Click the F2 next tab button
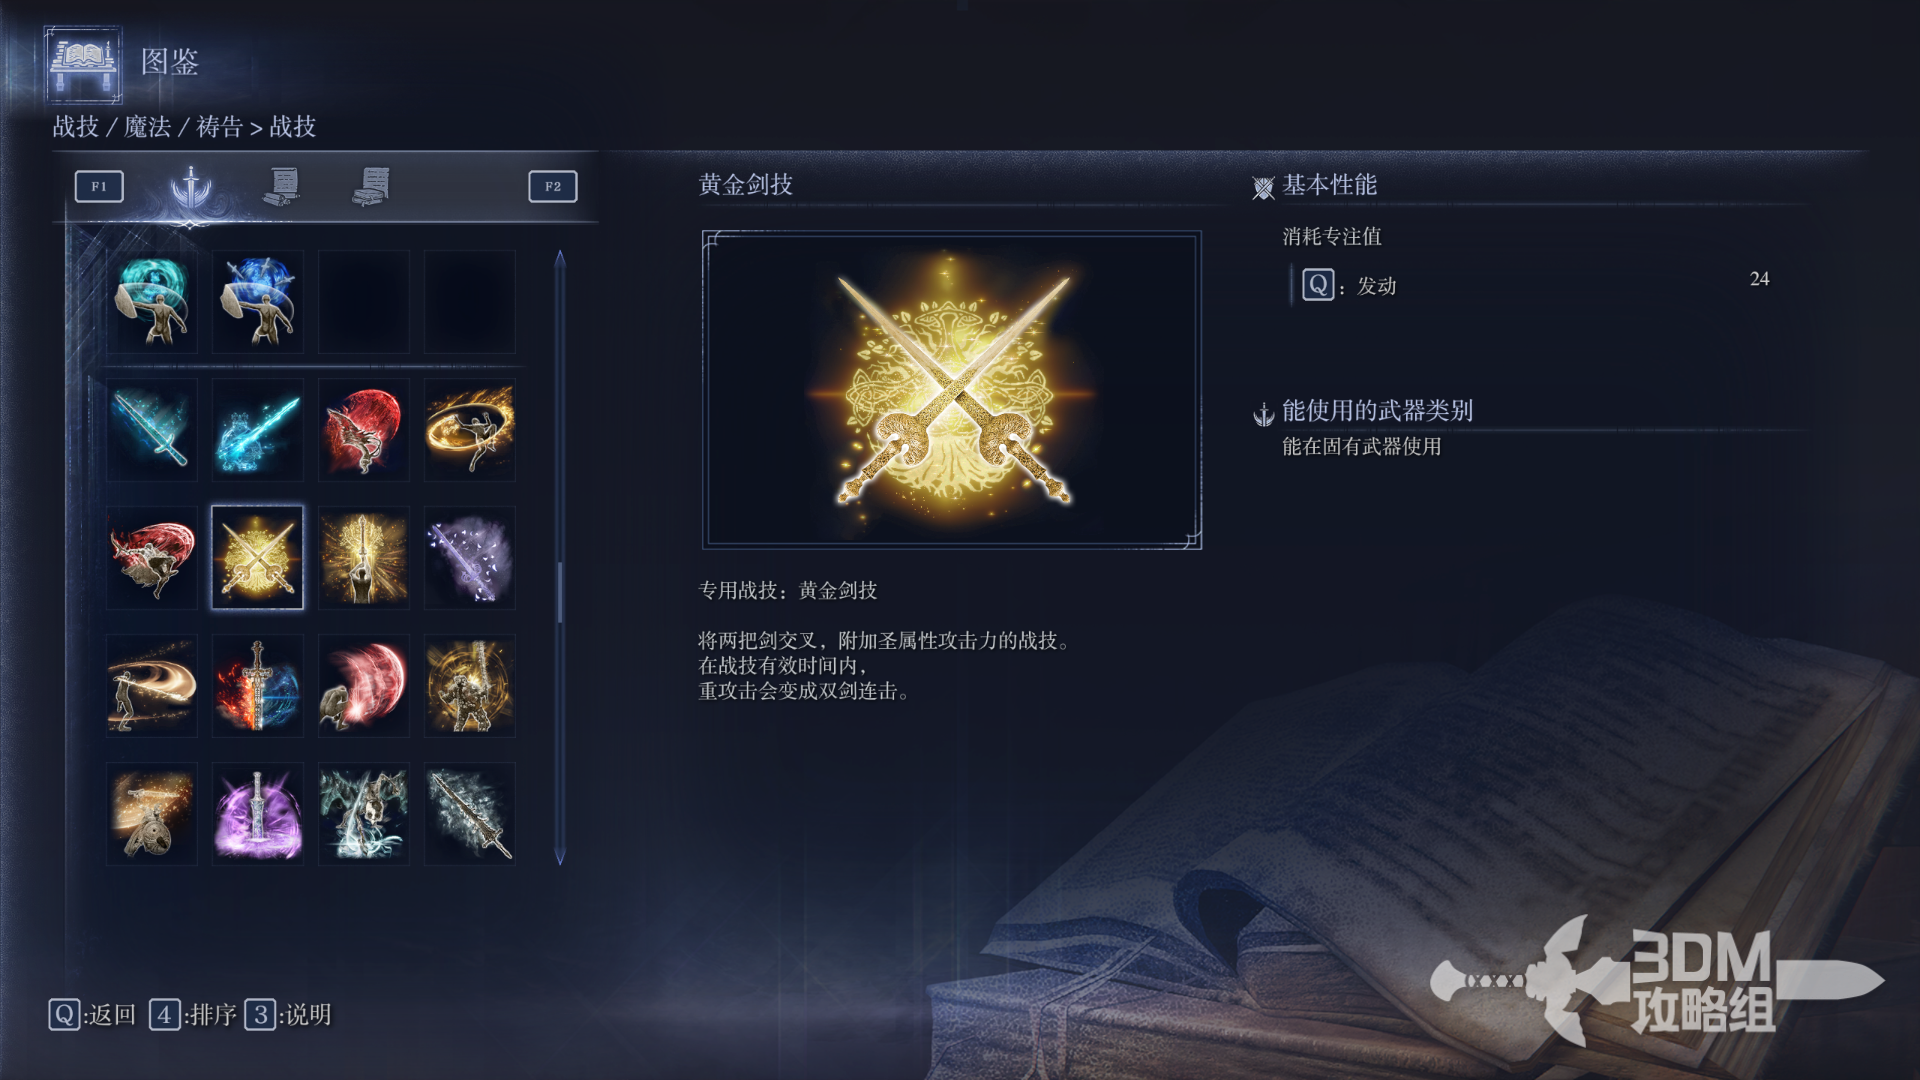This screenshot has height=1080, width=1920. (x=553, y=186)
